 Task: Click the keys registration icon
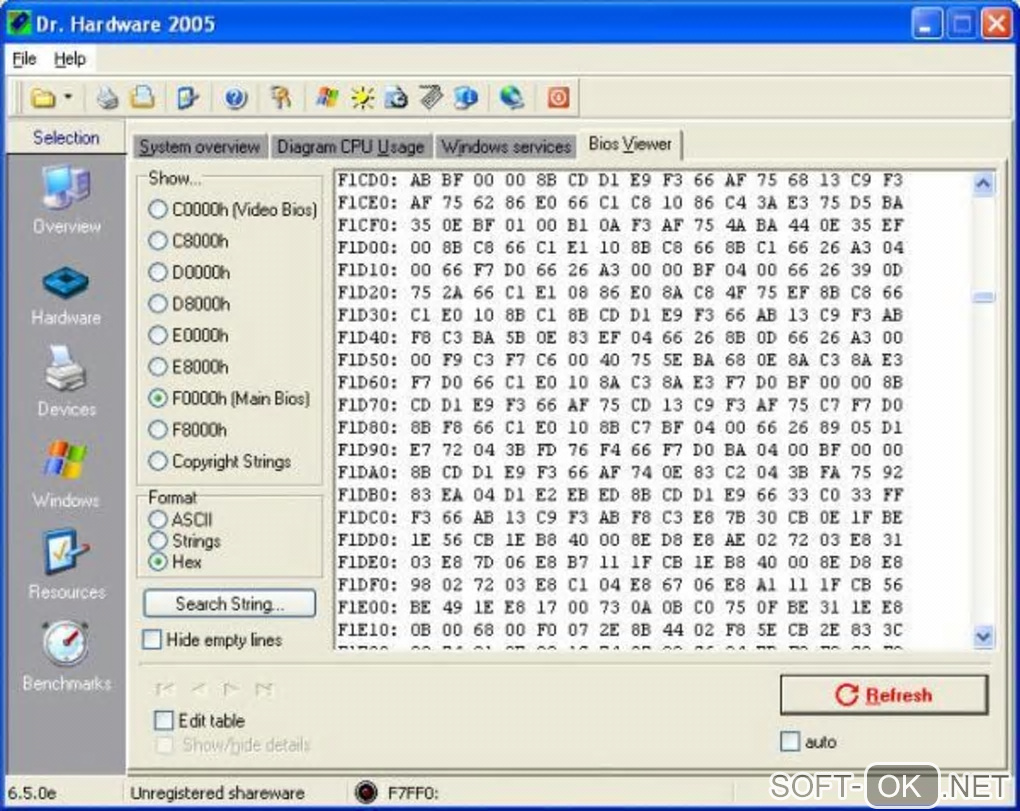(281, 98)
